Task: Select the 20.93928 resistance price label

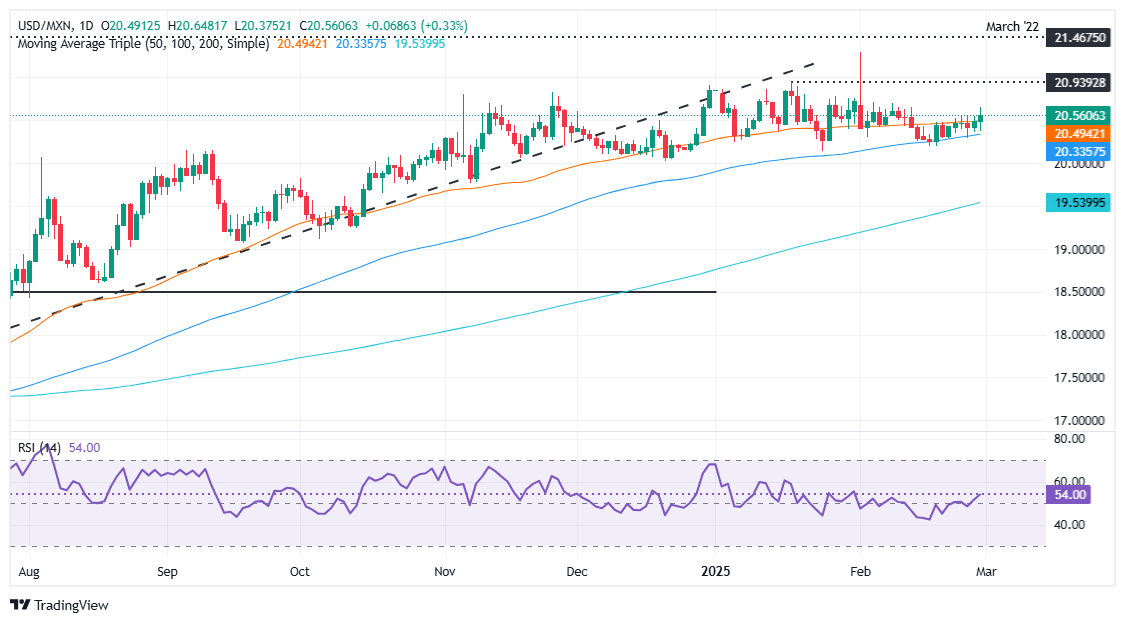Action: click(x=1078, y=83)
